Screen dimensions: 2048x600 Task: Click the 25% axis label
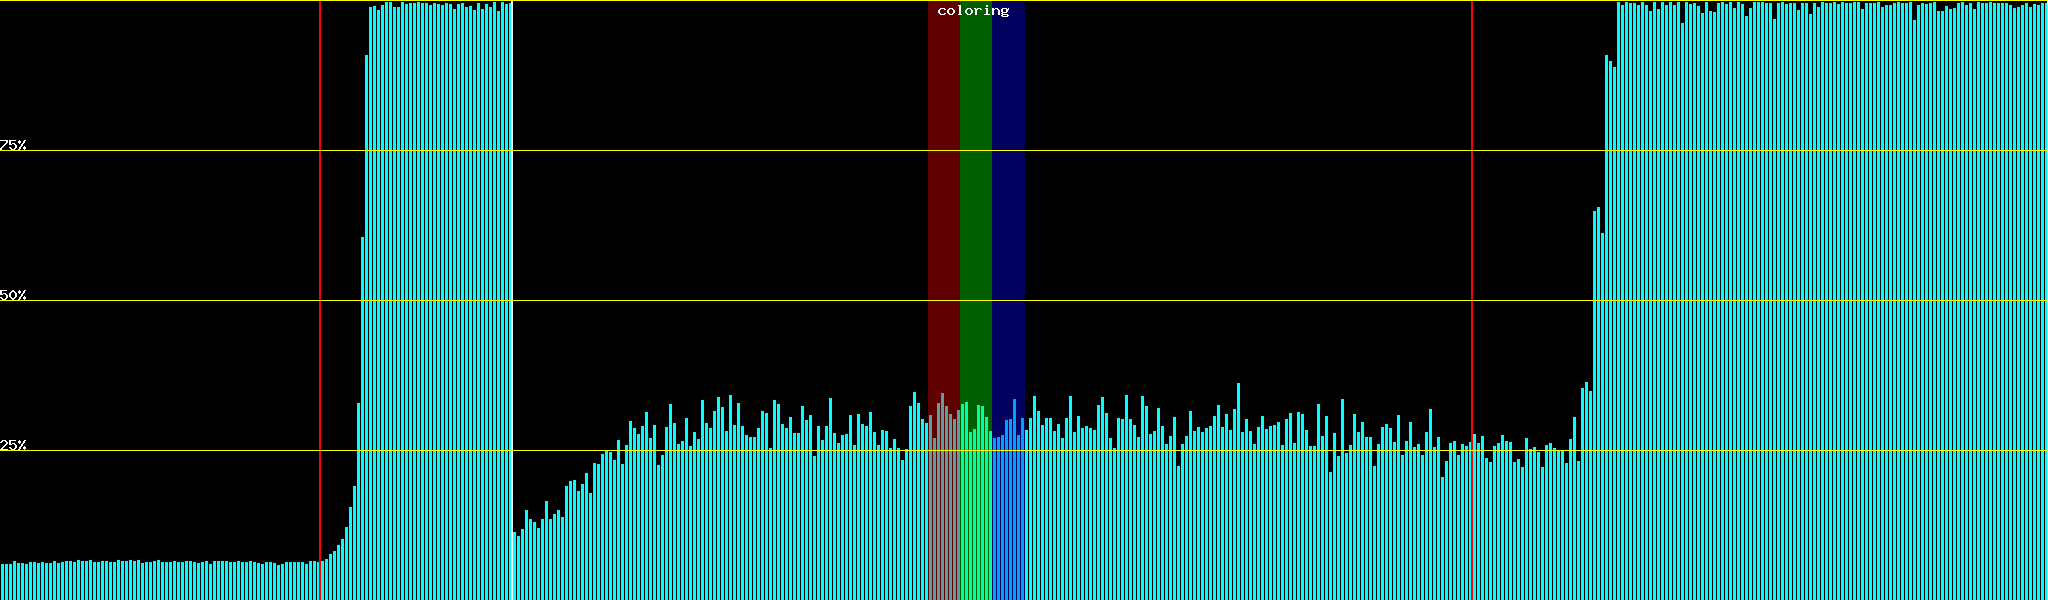tap(13, 445)
